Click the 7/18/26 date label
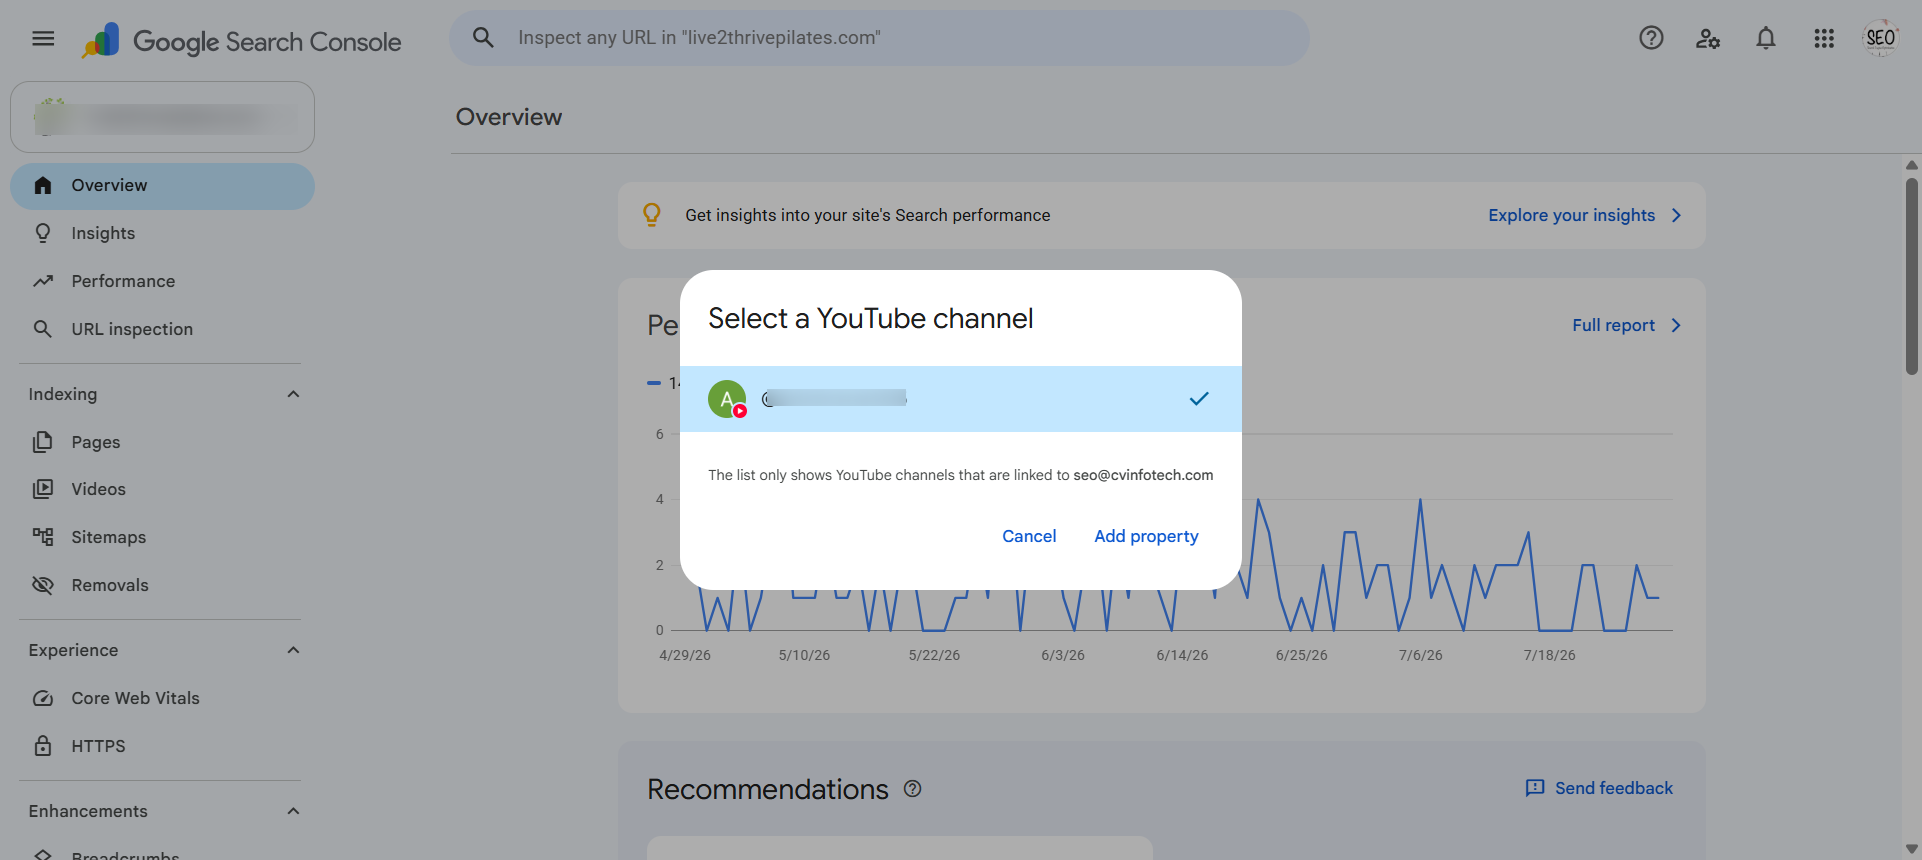Image resolution: width=1922 pixels, height=860 pixels. 1549,655
